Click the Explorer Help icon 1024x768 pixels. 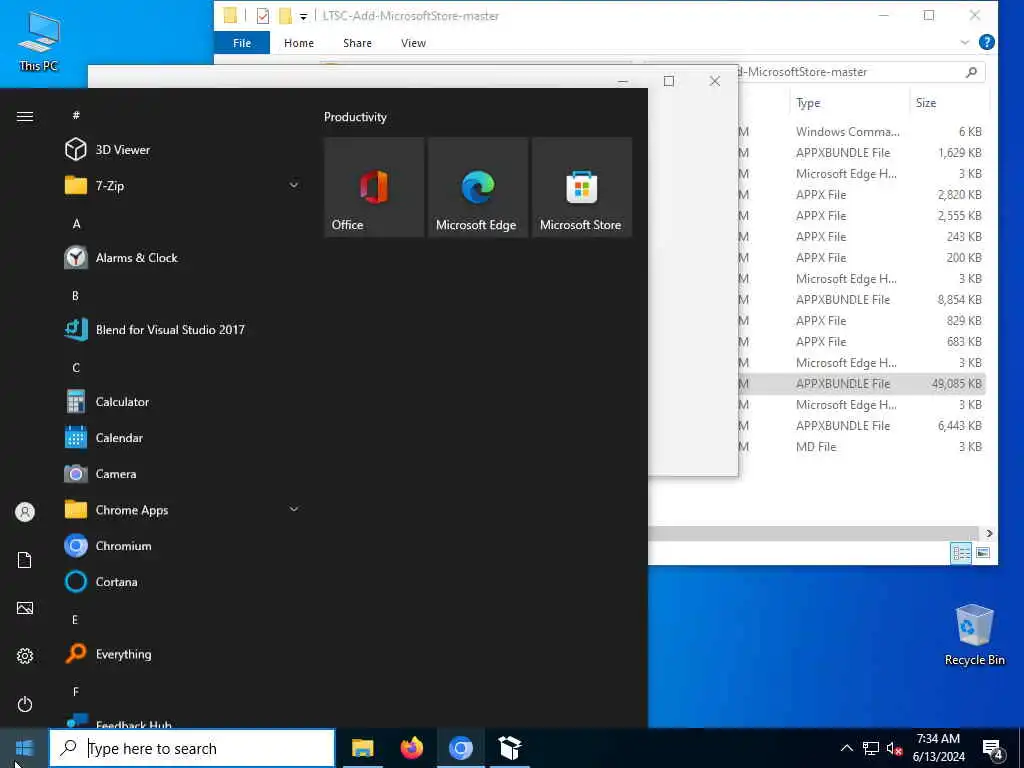coord(987,42)
